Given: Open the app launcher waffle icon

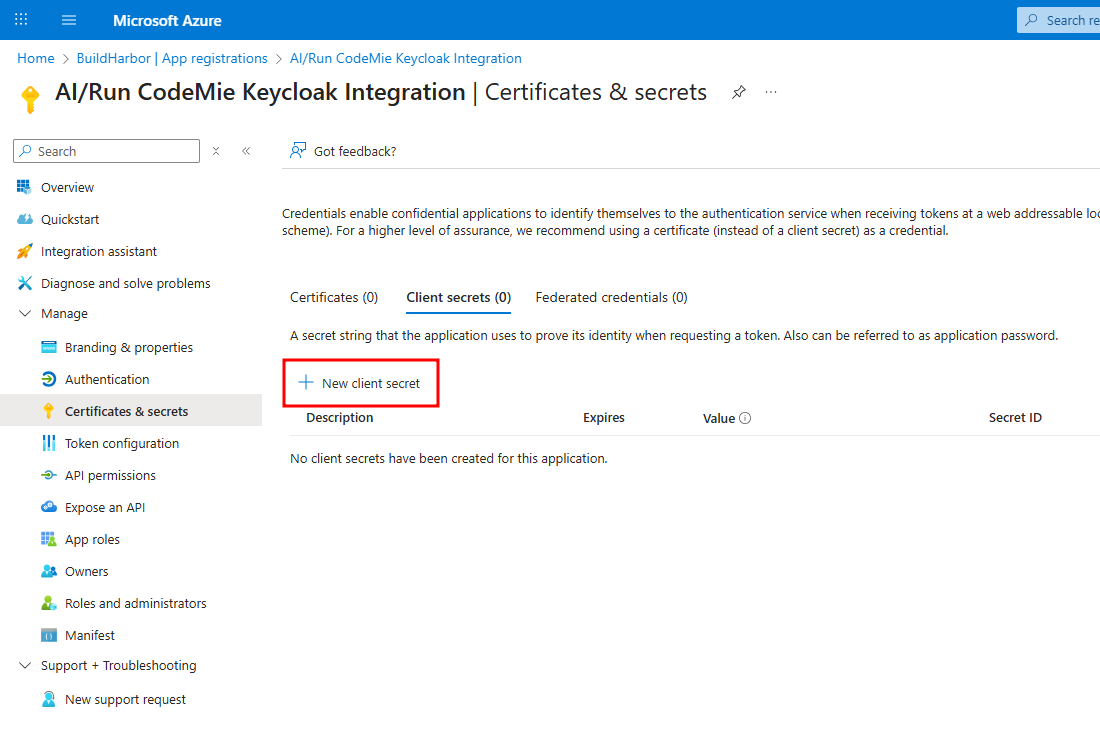Looking at the screenshot, I should coord(21,20).
